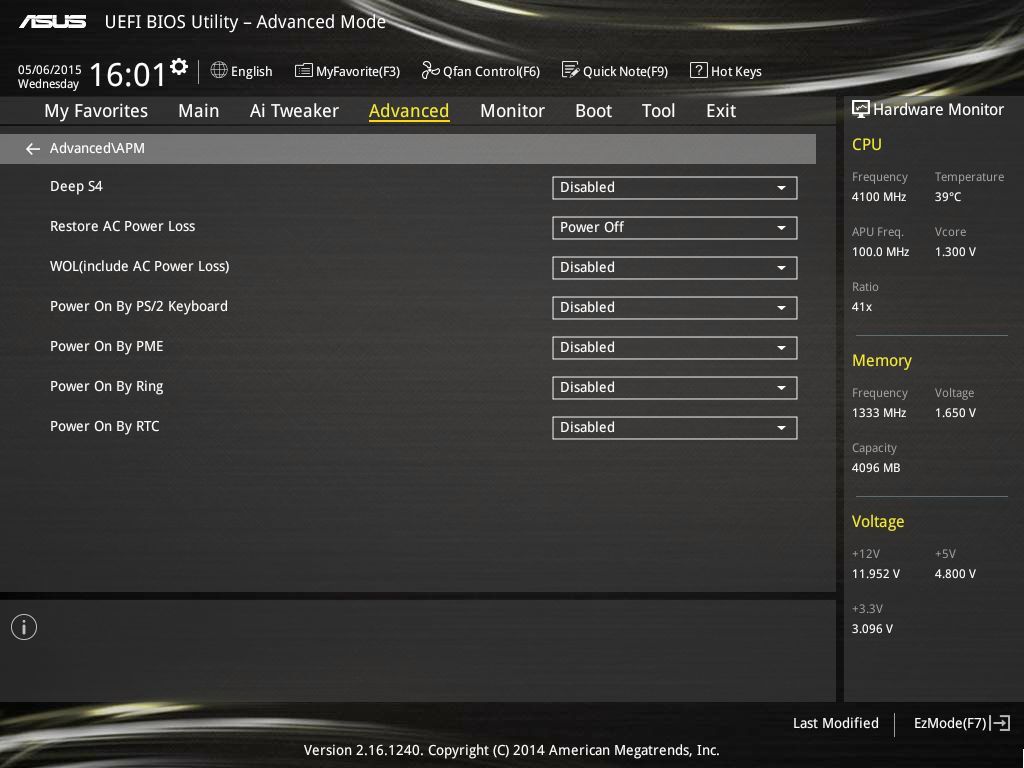This screenshot has width=1024, height=768.
Task: Open the Monitor tab
Action: (x=512, y=111)
